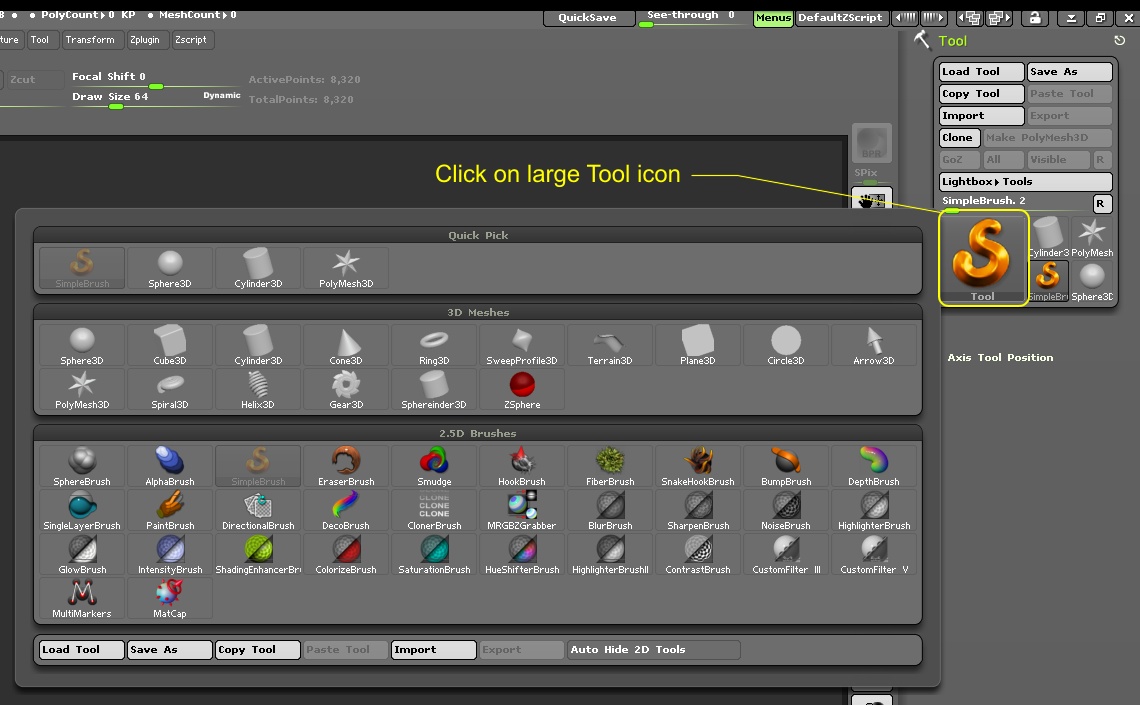The image size is (1140, 705).
Task: Adjust the Focal Shift slider
Action: [x=156, y=80]
